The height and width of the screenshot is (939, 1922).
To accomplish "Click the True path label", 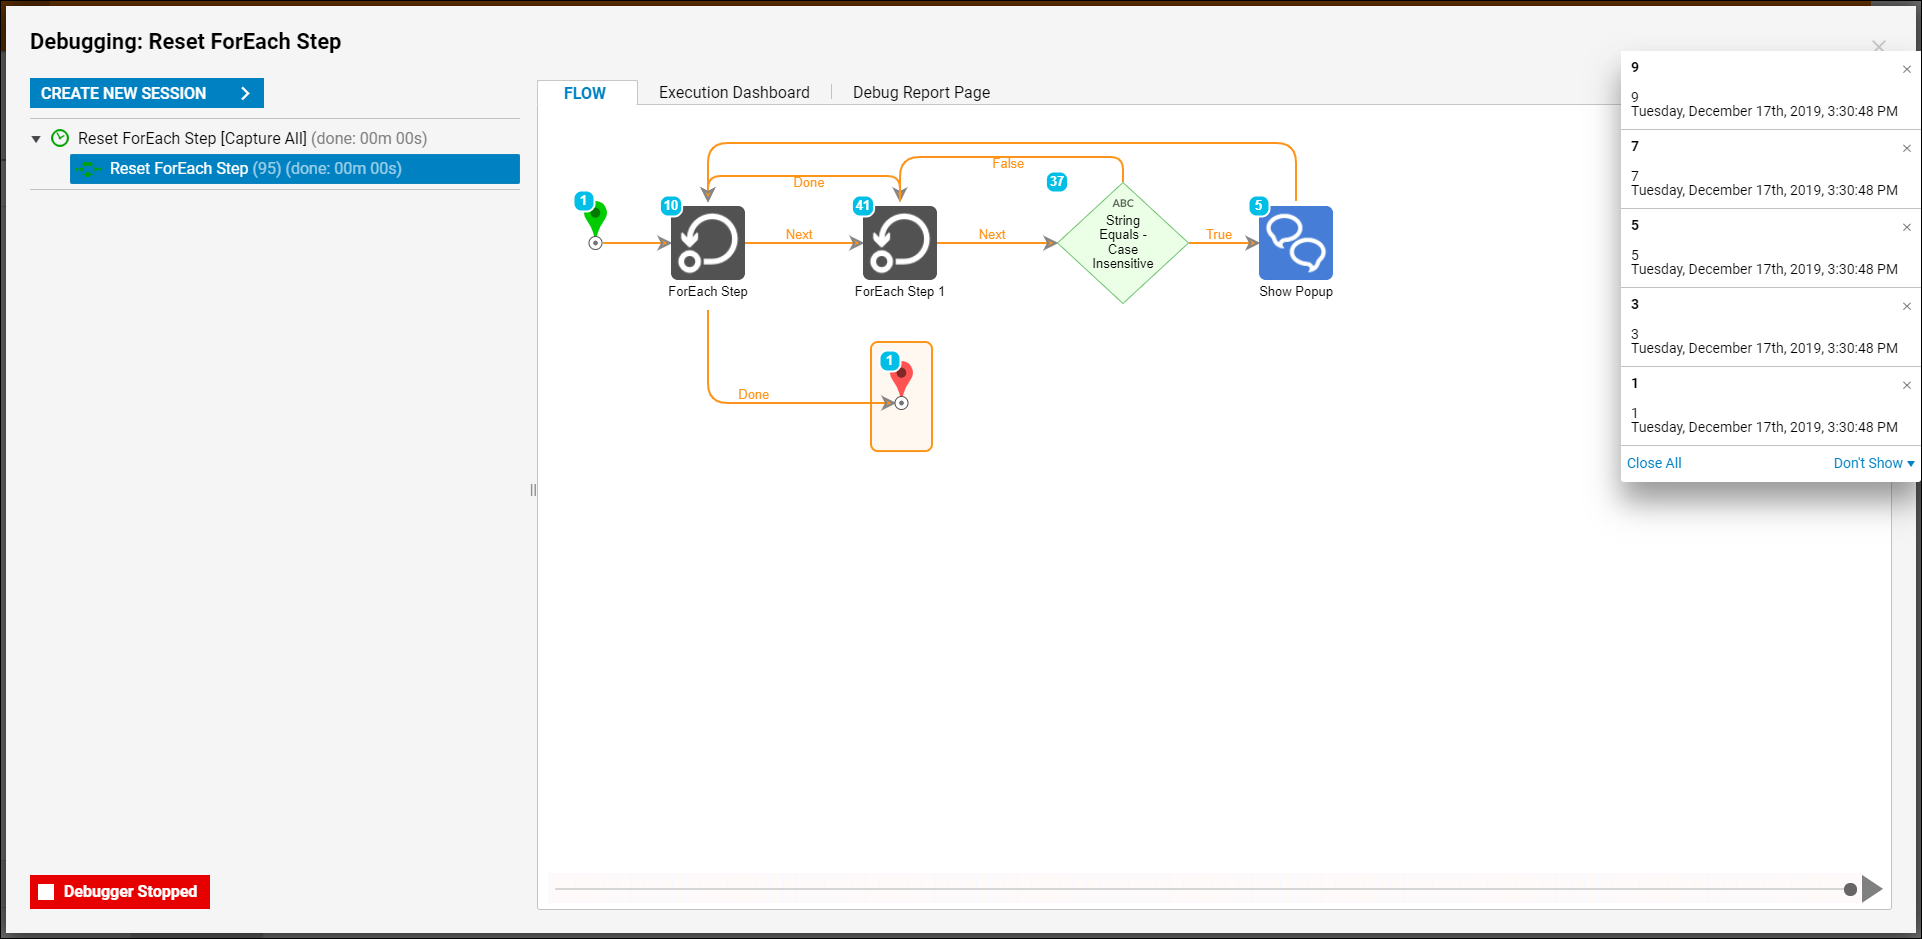I will point(1219,235).
